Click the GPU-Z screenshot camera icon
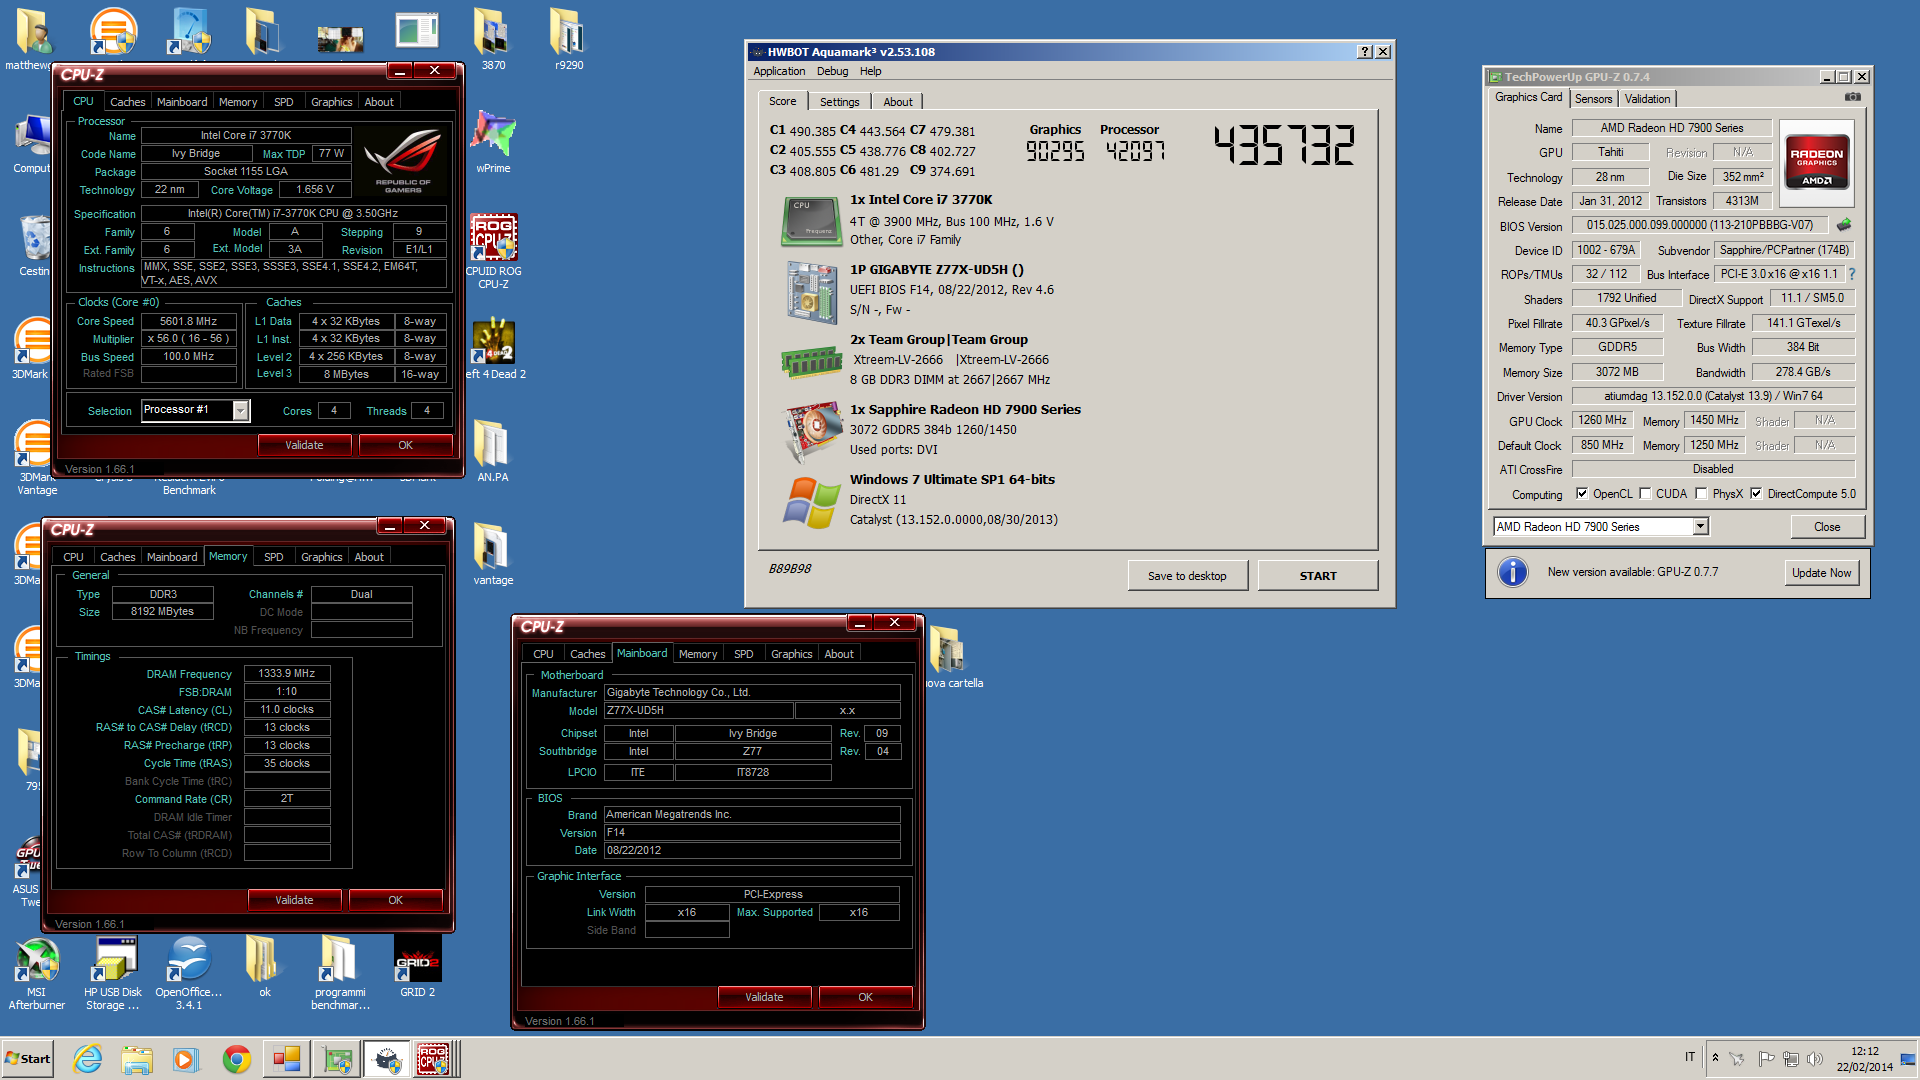 (x=1852, y=97)
